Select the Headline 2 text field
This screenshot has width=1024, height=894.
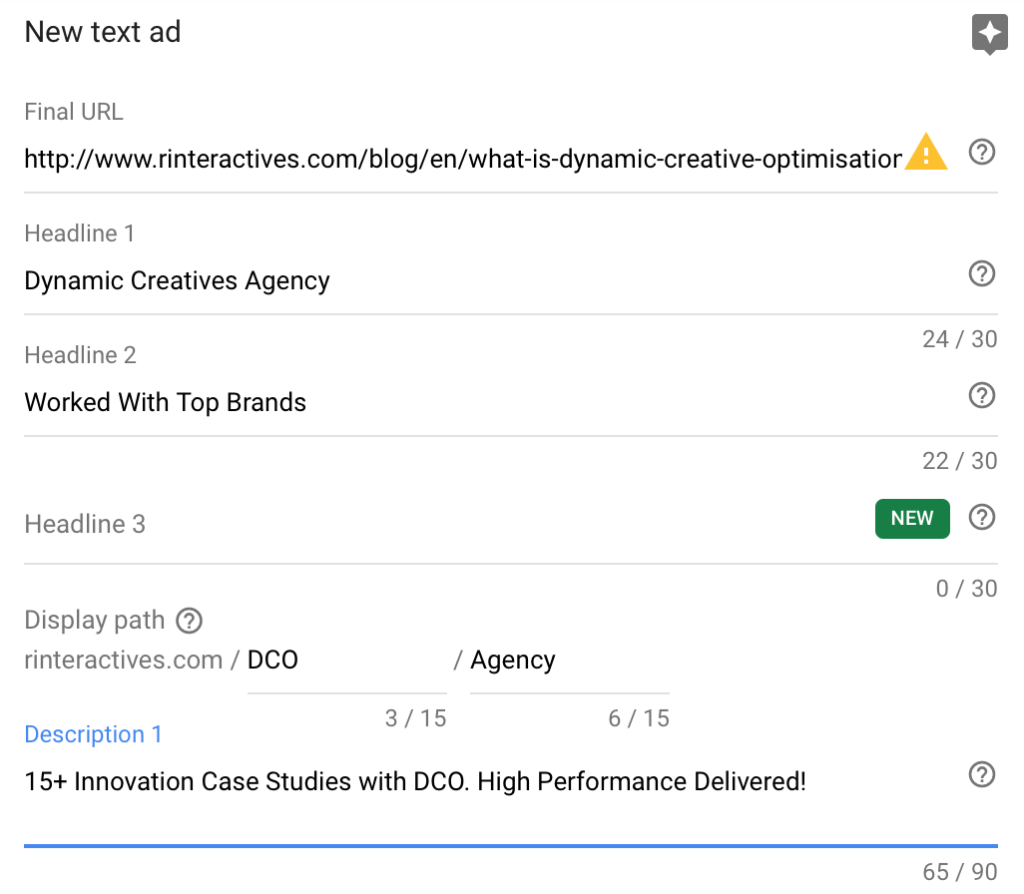coord(300,402)
